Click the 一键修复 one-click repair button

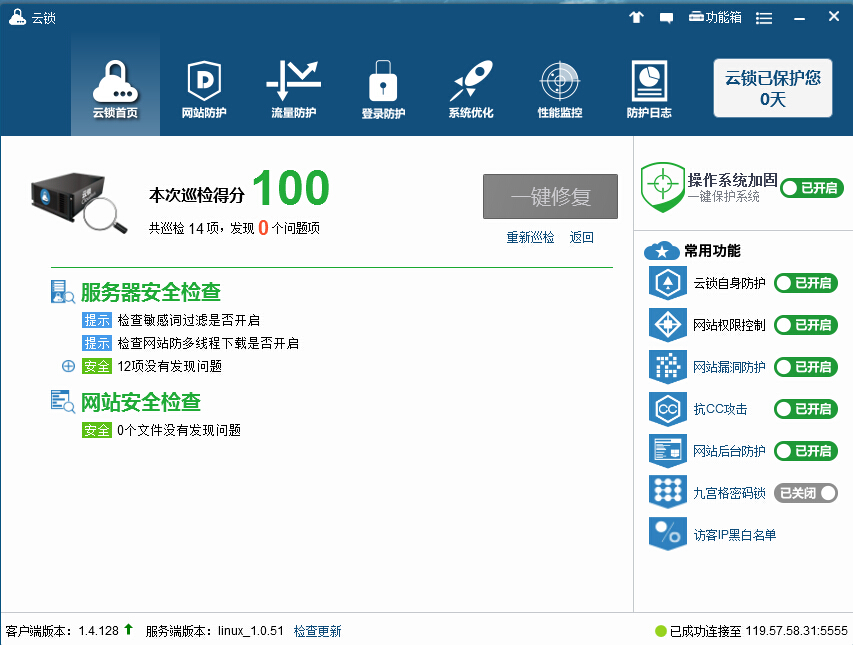point(551,196)
